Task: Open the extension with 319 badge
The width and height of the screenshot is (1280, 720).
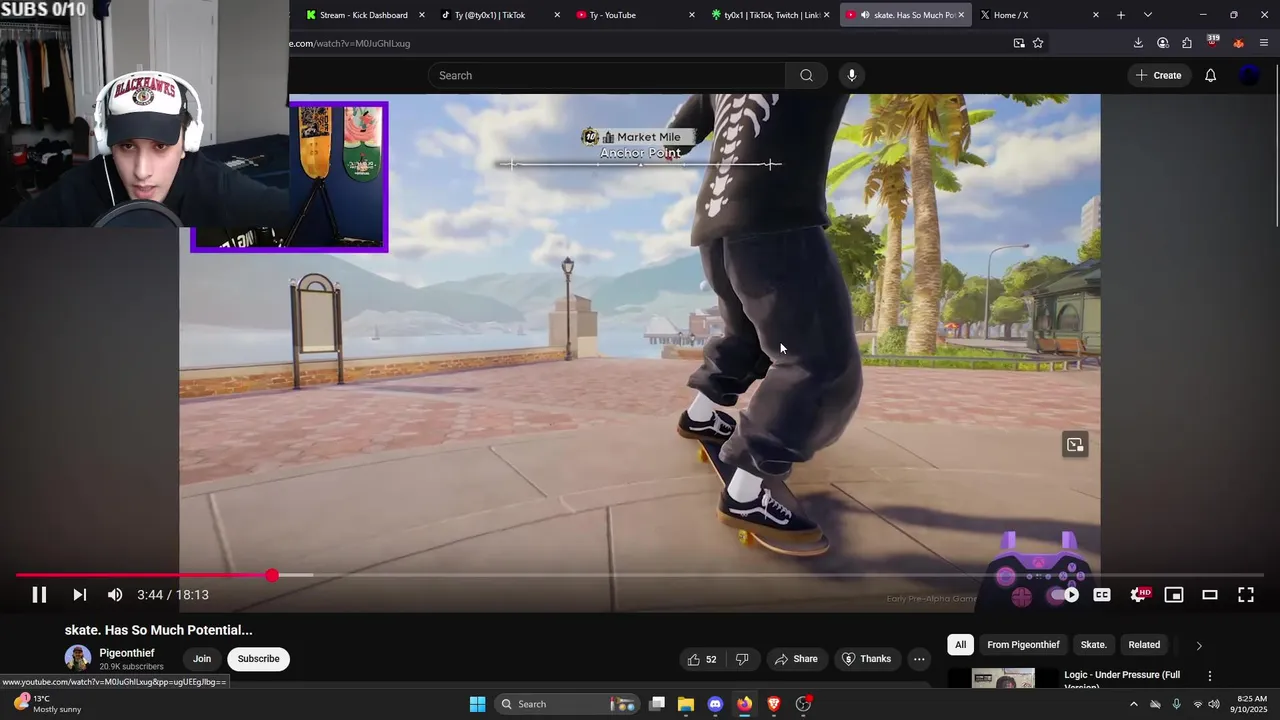Action: click(x=1212, y=42)
